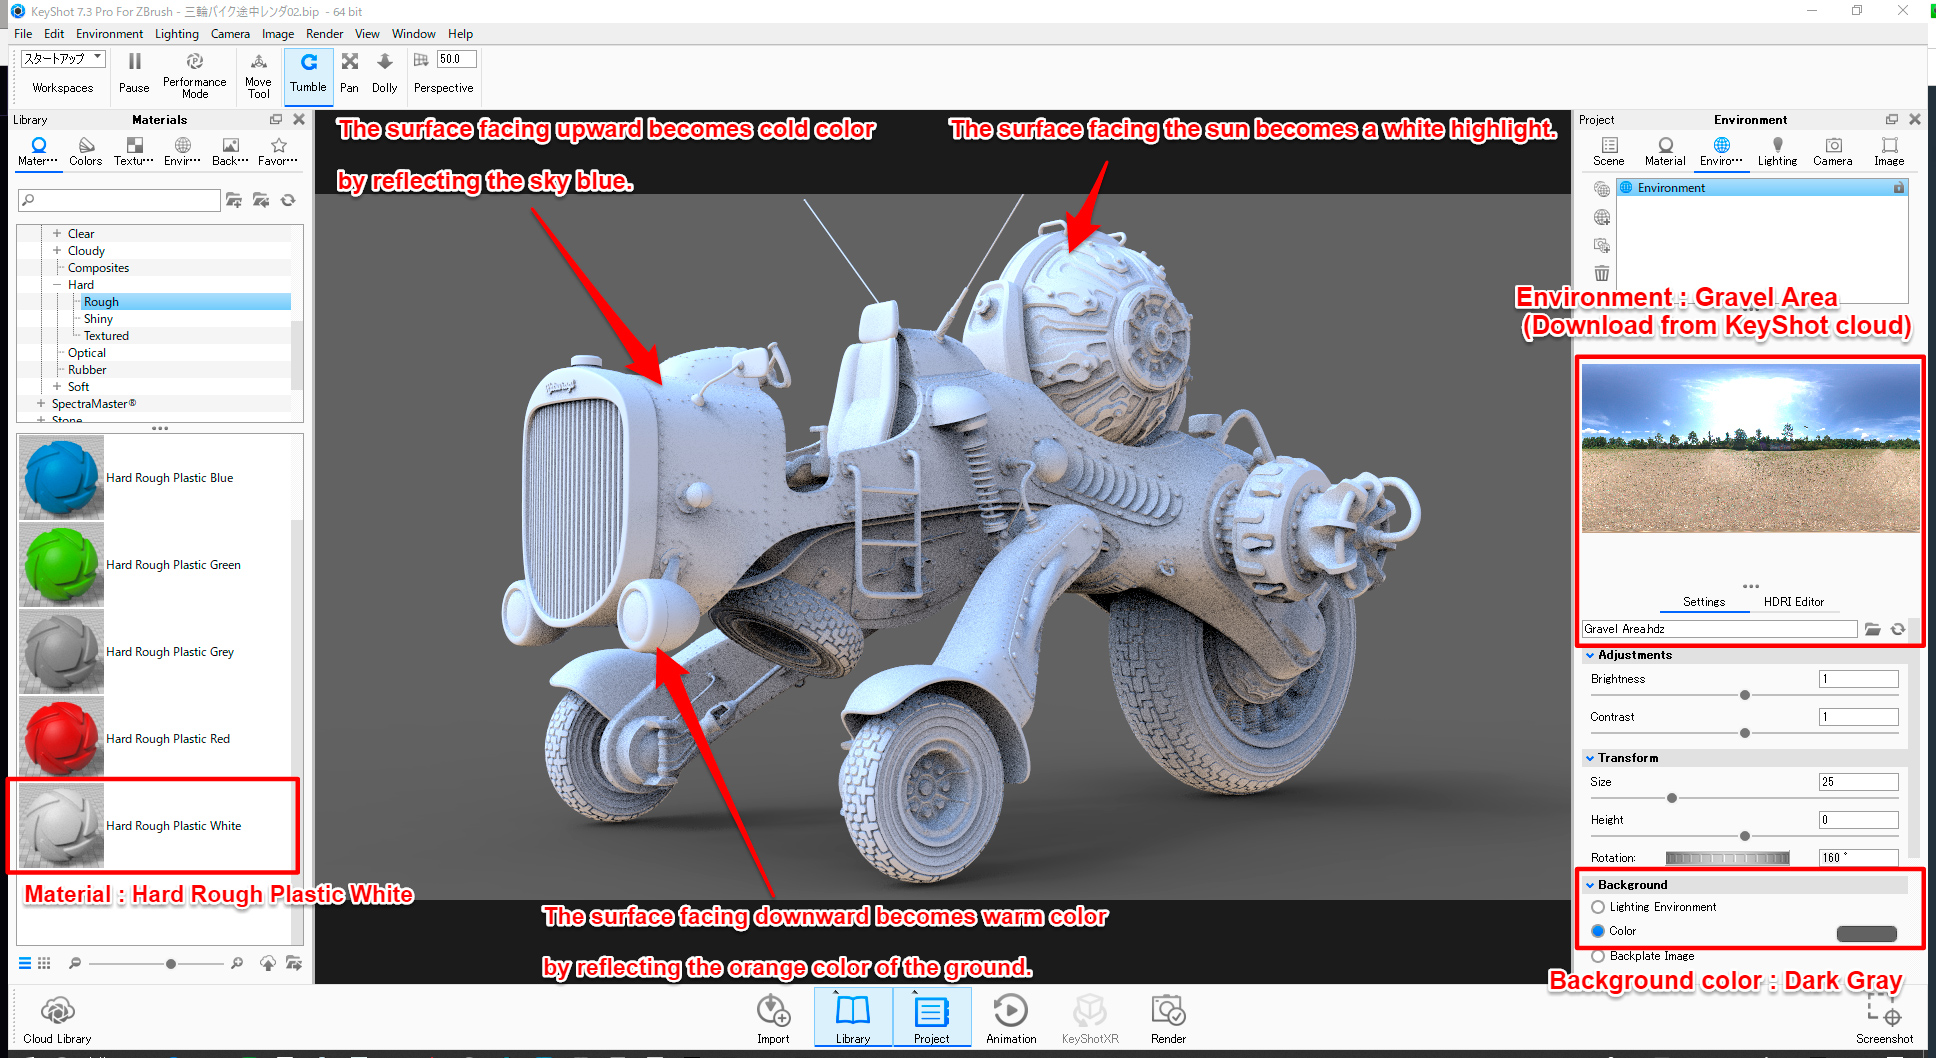Open the Project Scene tab
This screenshot has height=1058, width=1936.
click(1609, 152)
